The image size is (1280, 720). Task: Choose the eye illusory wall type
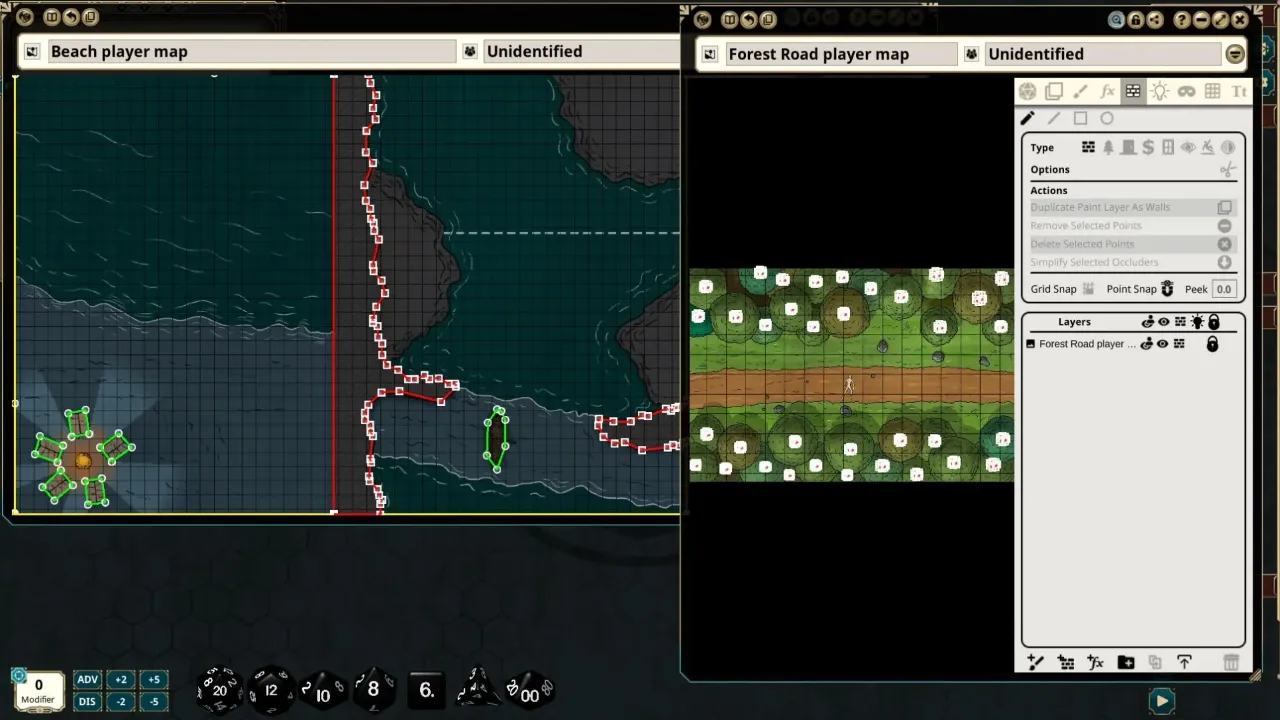[1188, 147]
